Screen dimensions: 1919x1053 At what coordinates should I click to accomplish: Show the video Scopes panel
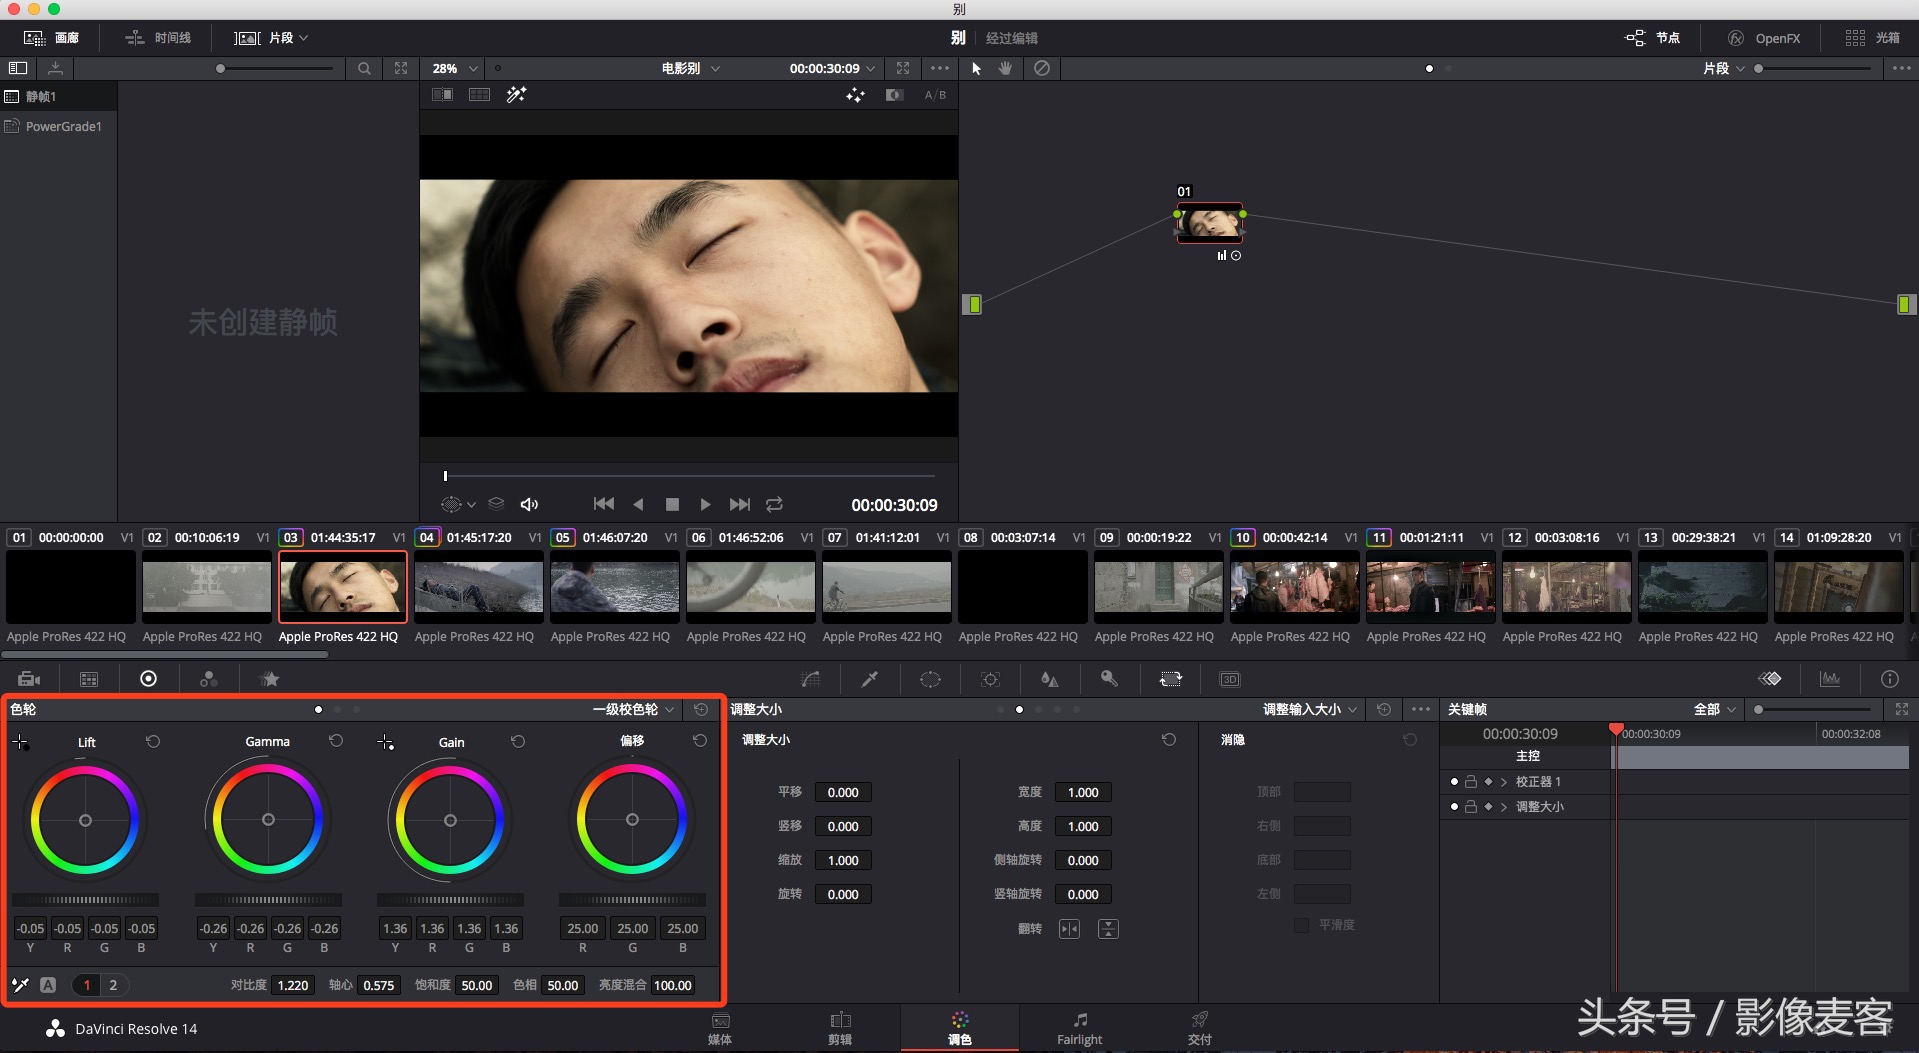[1829, 679]
